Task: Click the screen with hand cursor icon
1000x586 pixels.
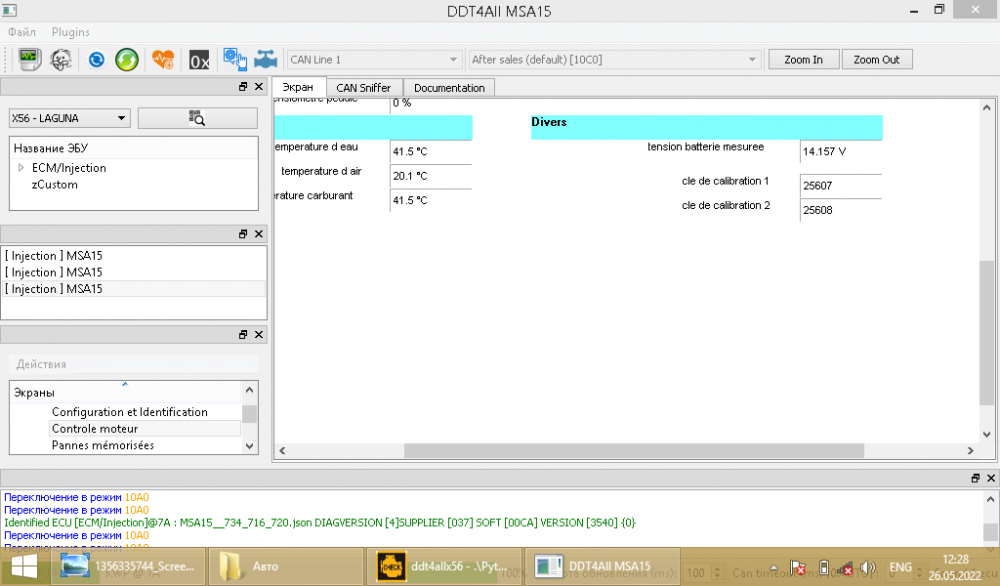Action: pyautogui.click(x=235, y=59)
